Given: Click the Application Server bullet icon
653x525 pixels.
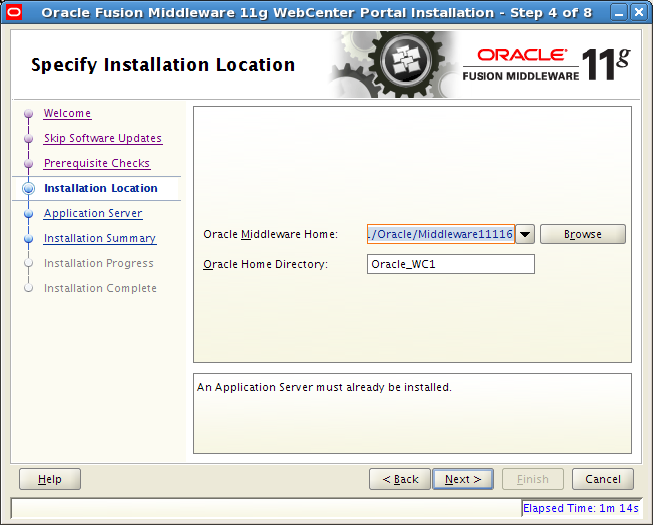Looking at the screenshot, I should tap(28, 214).
